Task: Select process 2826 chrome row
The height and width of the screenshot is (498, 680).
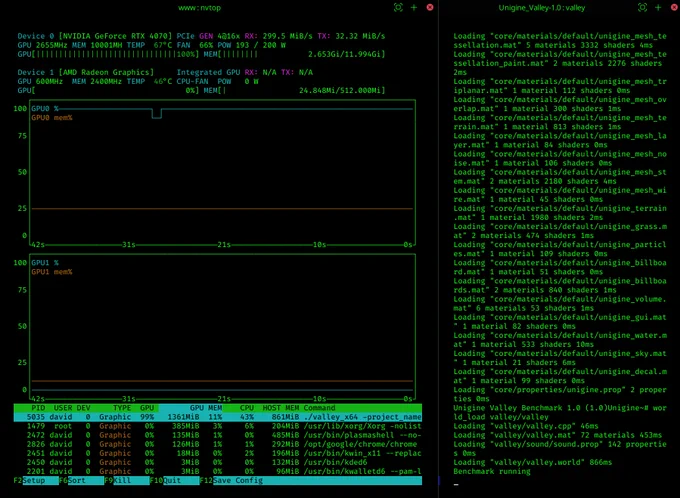Action: click(218, 444)
